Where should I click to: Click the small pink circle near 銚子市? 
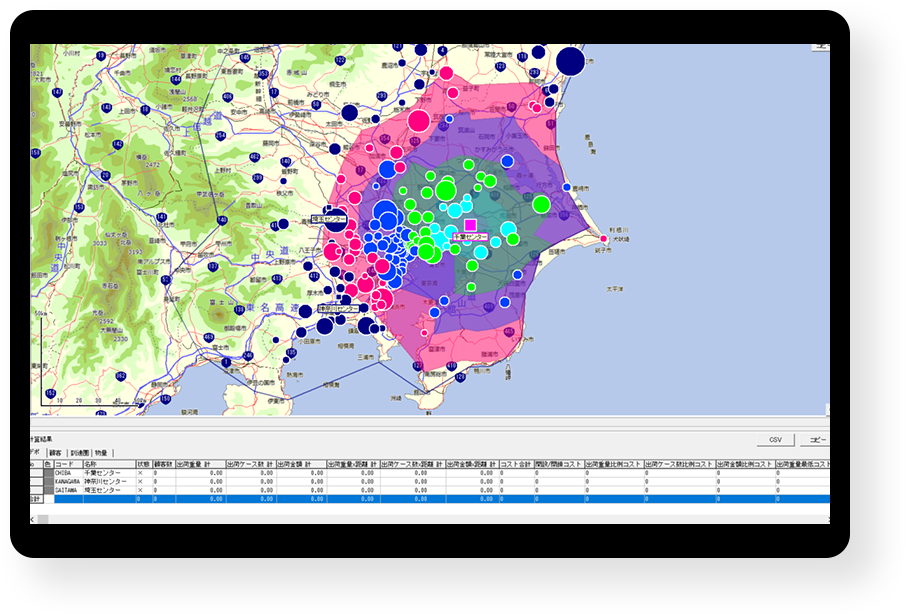coord(604,239)
